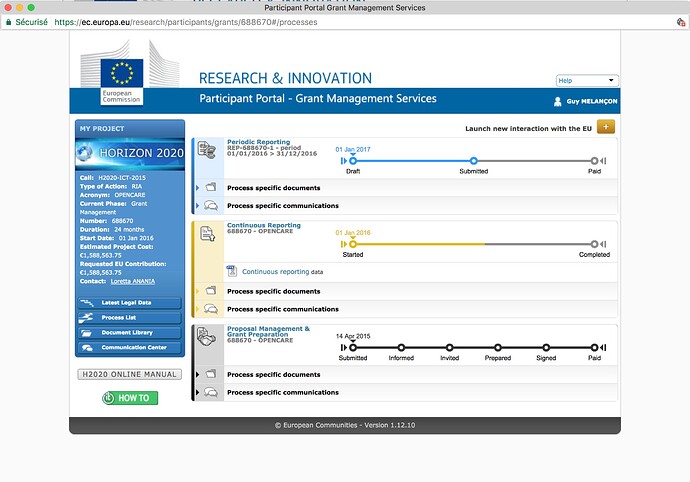Click Submitted marker on Proposal Management timeline
This screenshot has width=690, height=482.
(353, 347)
